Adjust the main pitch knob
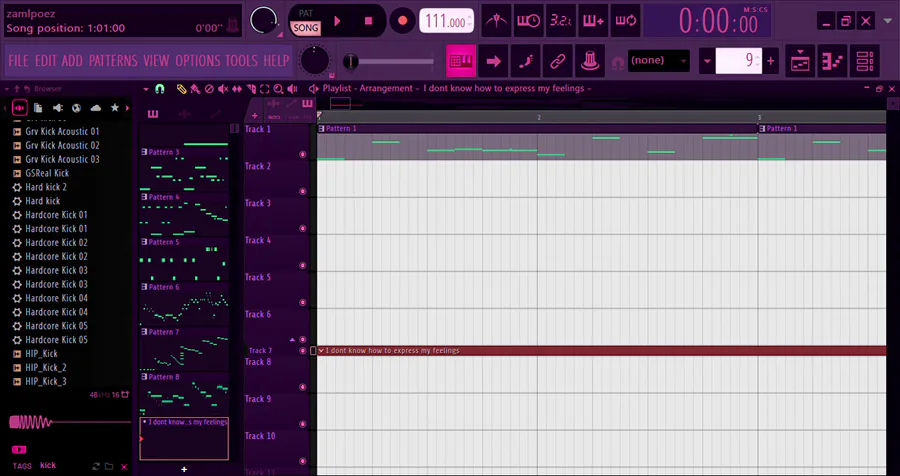The height and width of the screenshot is (476, 900). coord(315,60)
